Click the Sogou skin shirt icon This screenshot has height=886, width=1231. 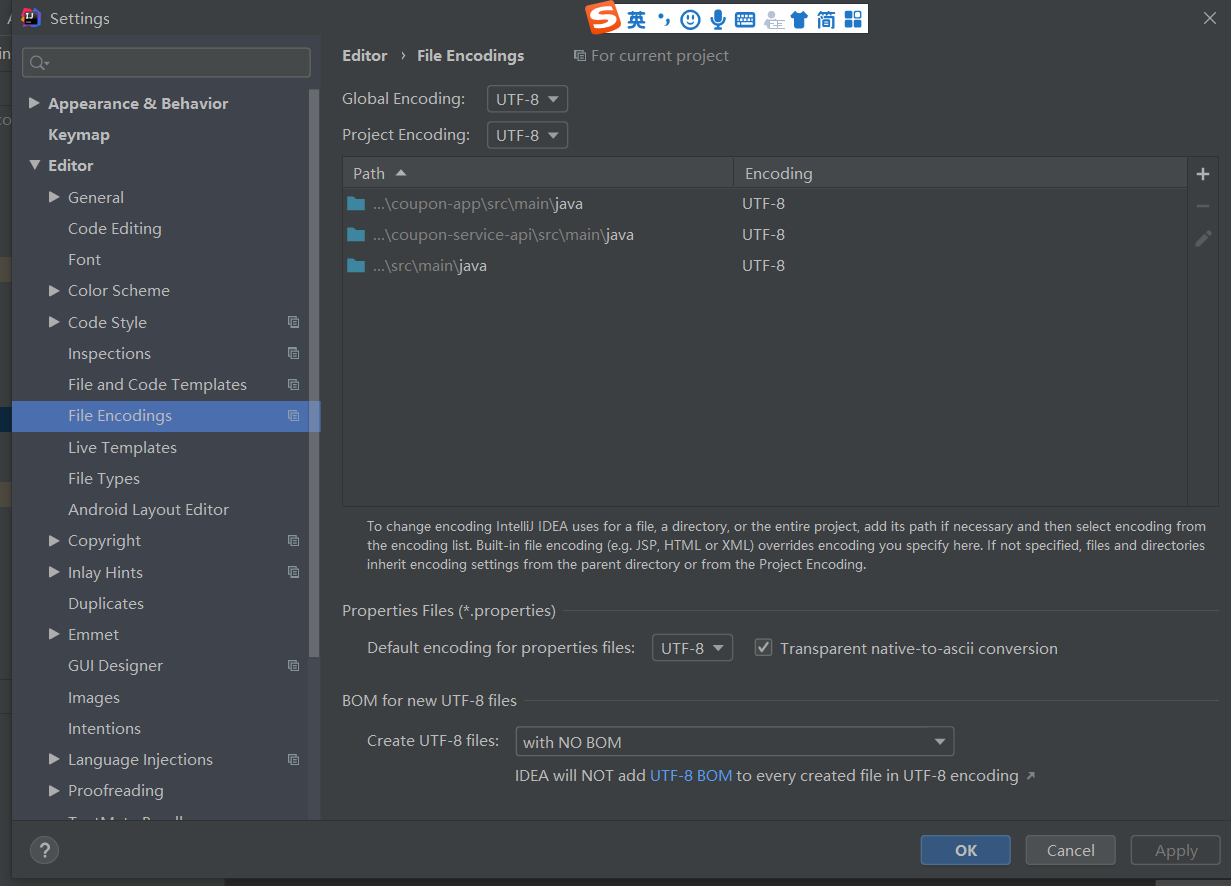point(799,19)
